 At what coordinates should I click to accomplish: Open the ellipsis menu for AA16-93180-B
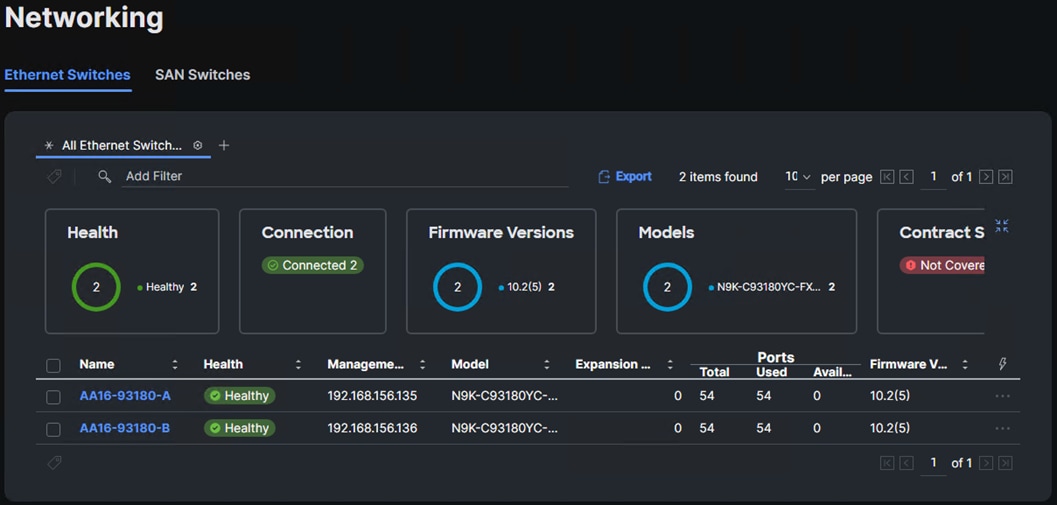[1002, 428]
